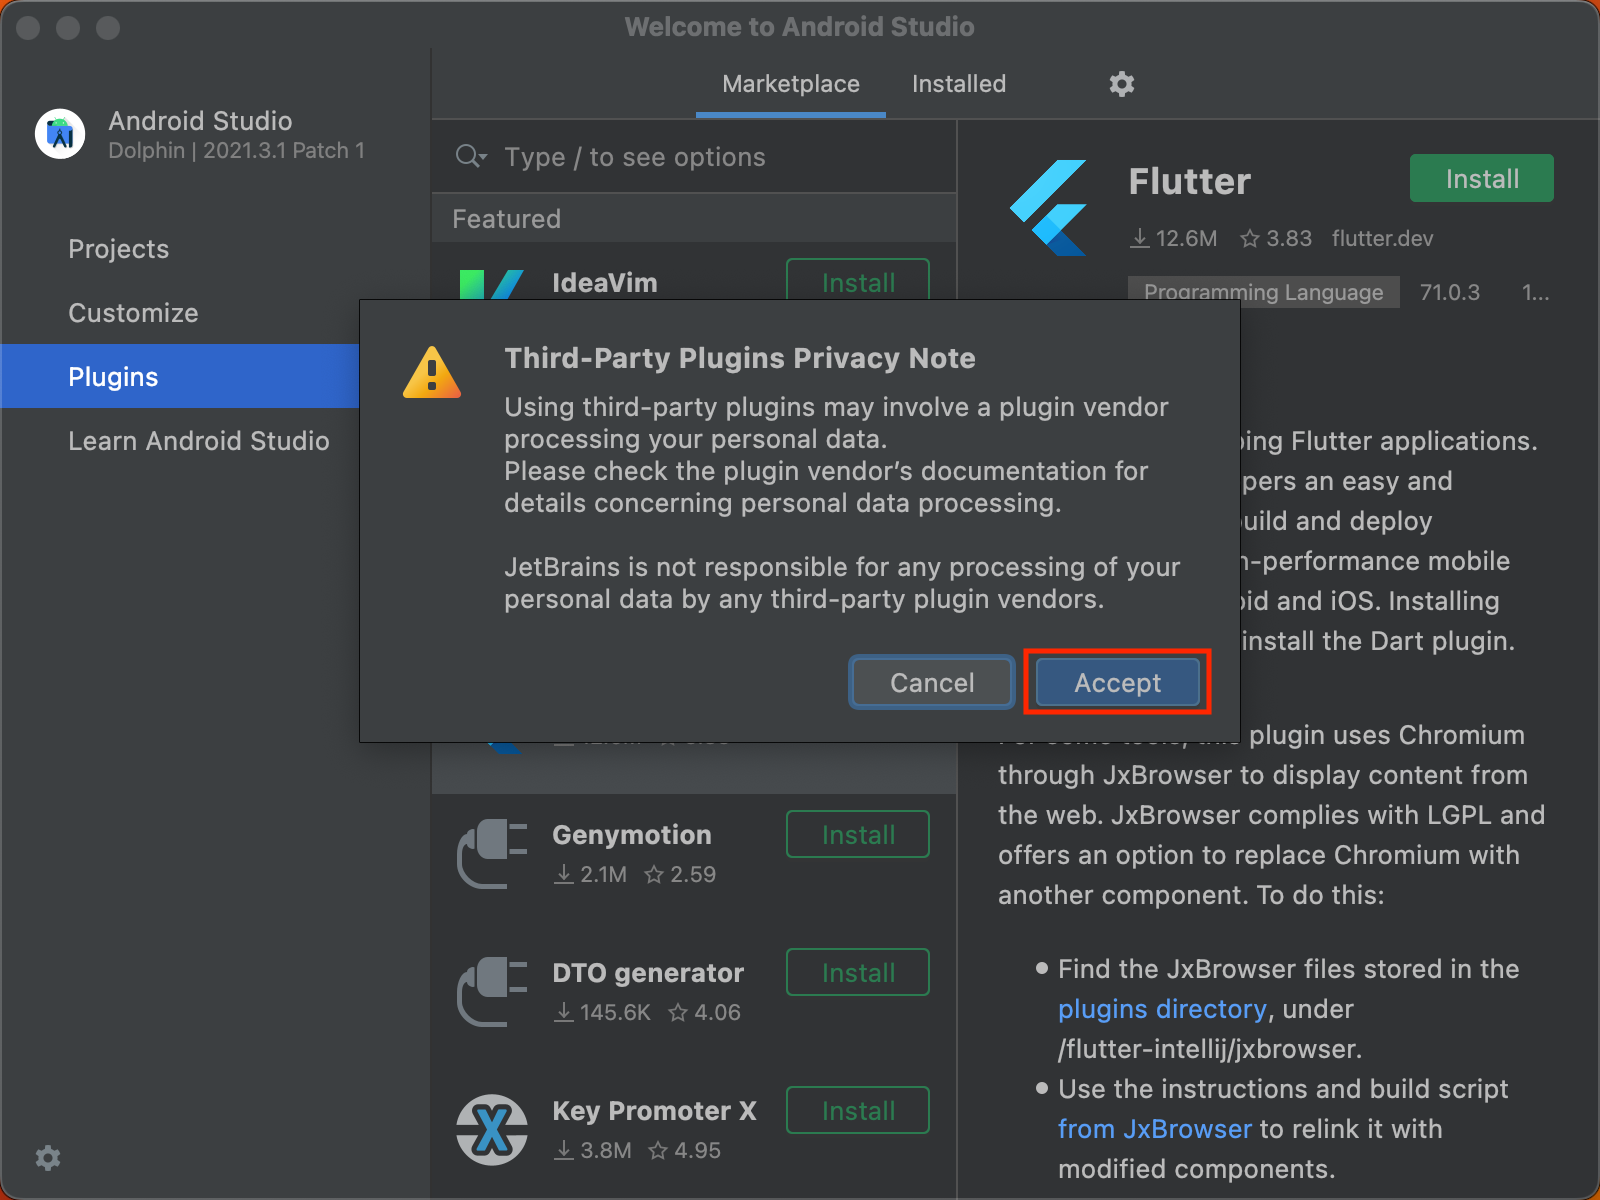Click the DTO generator 4.06 rating

(705, 1012)
